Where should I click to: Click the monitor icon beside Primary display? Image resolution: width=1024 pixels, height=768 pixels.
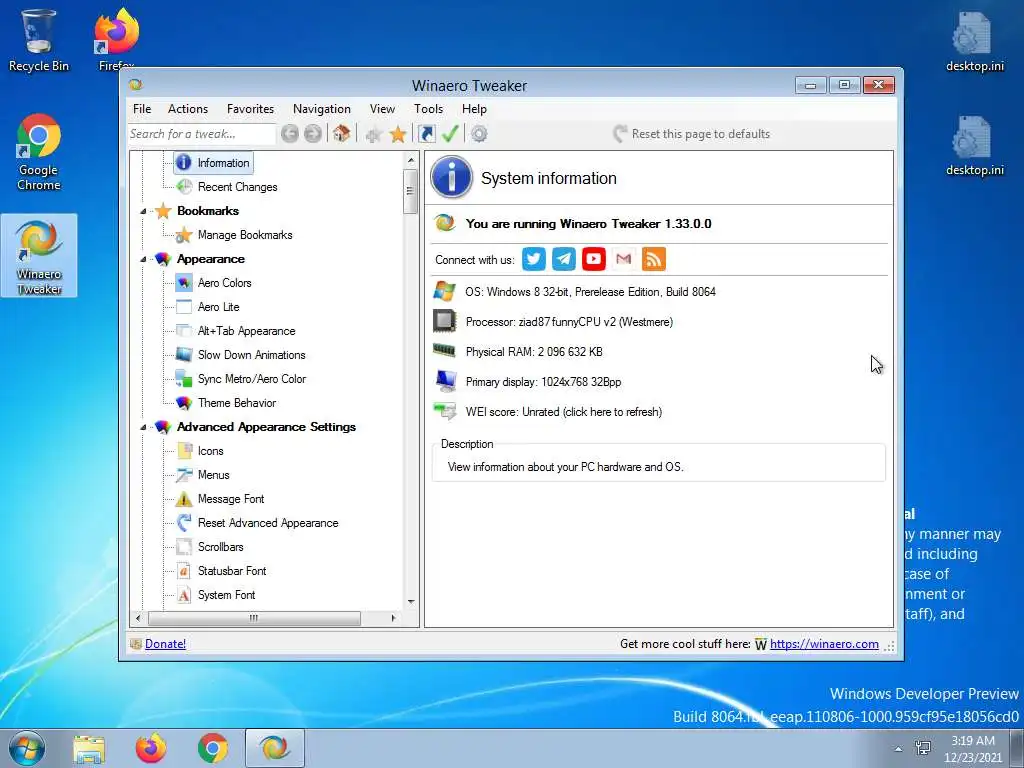point(446,380)
